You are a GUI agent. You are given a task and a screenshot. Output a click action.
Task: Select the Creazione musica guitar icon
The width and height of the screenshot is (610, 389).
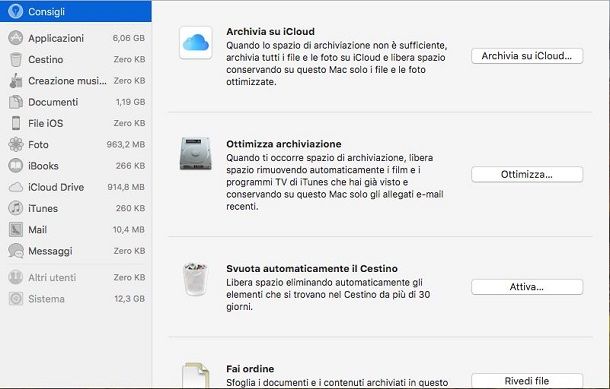16,81
